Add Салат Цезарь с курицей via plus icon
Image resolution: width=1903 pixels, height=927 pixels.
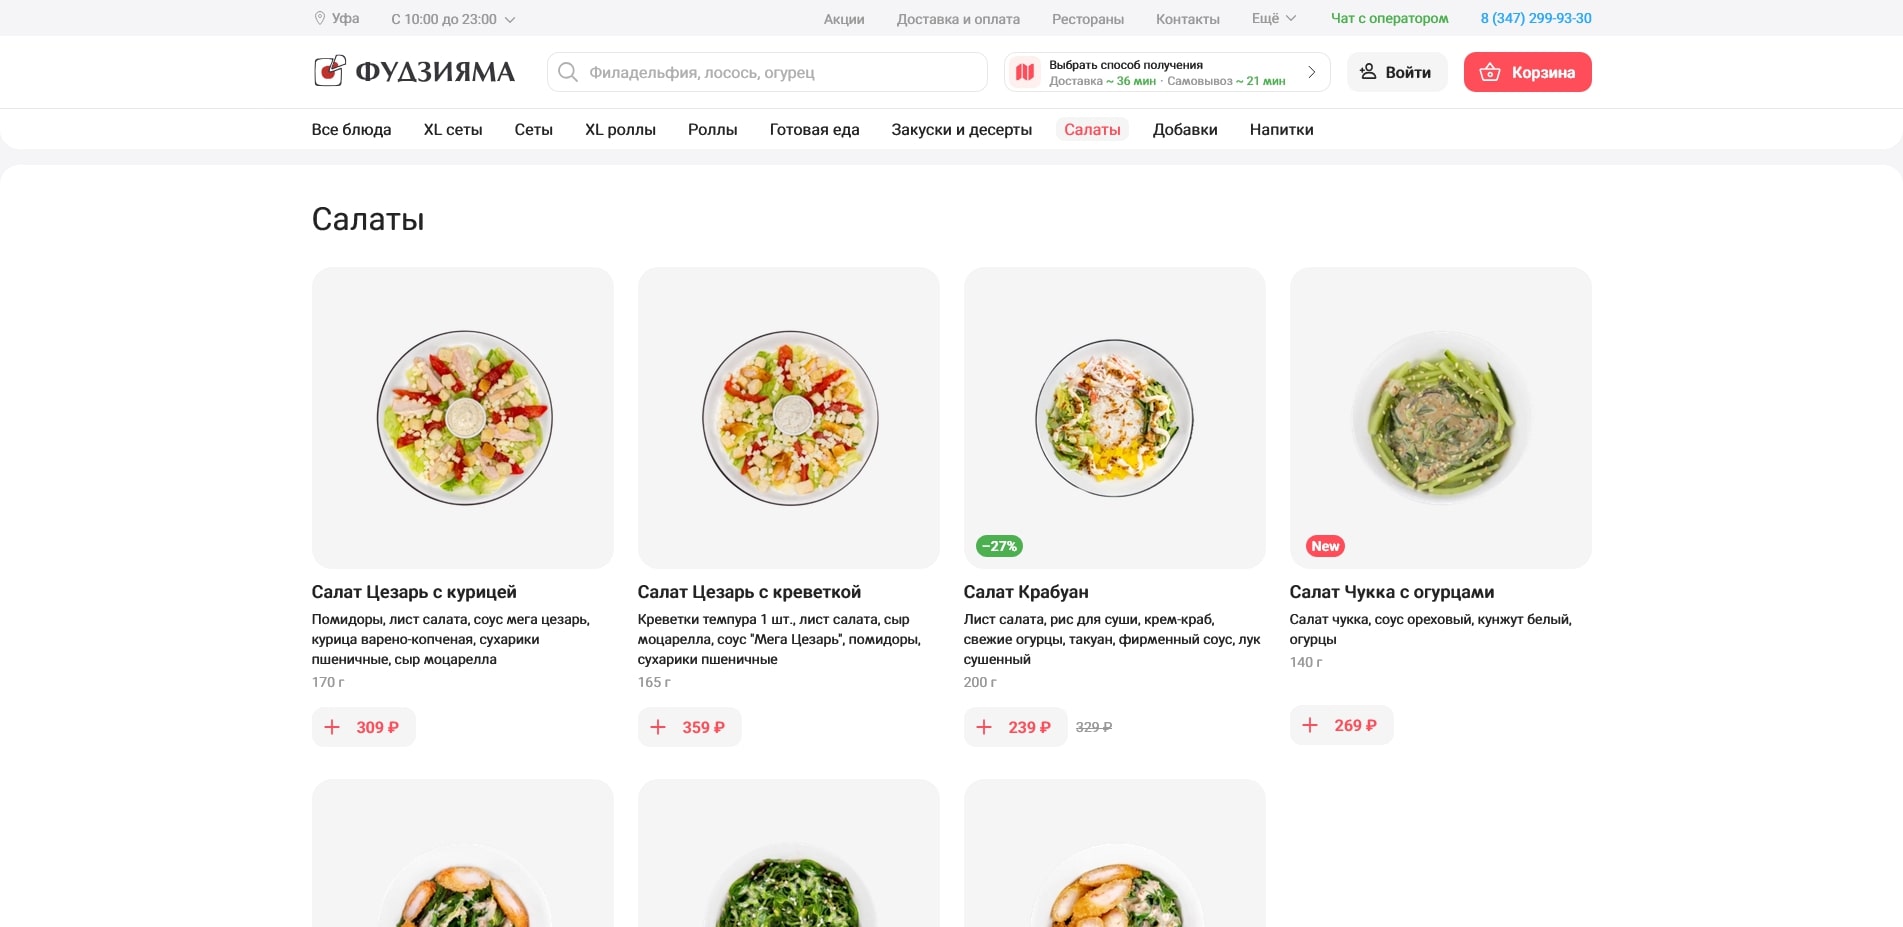pyautogui.click(x=333, y=727)
